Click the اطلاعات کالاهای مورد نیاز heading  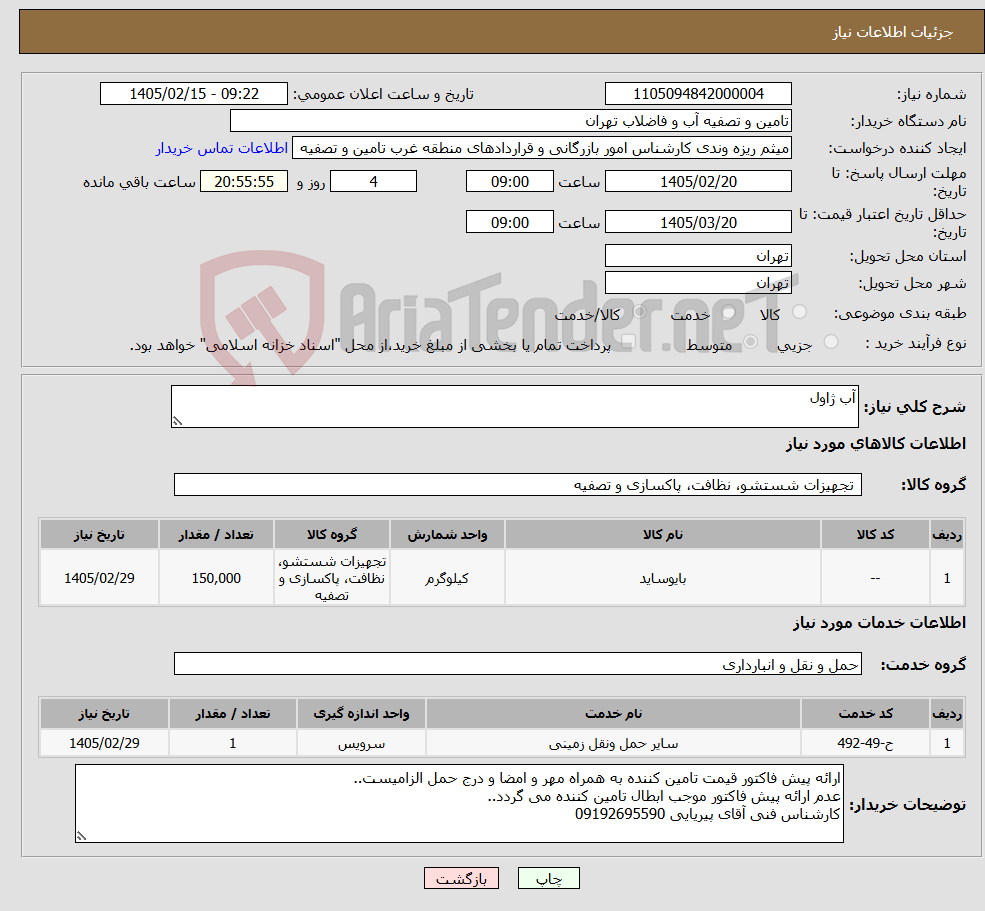click(x=876, y=444)
